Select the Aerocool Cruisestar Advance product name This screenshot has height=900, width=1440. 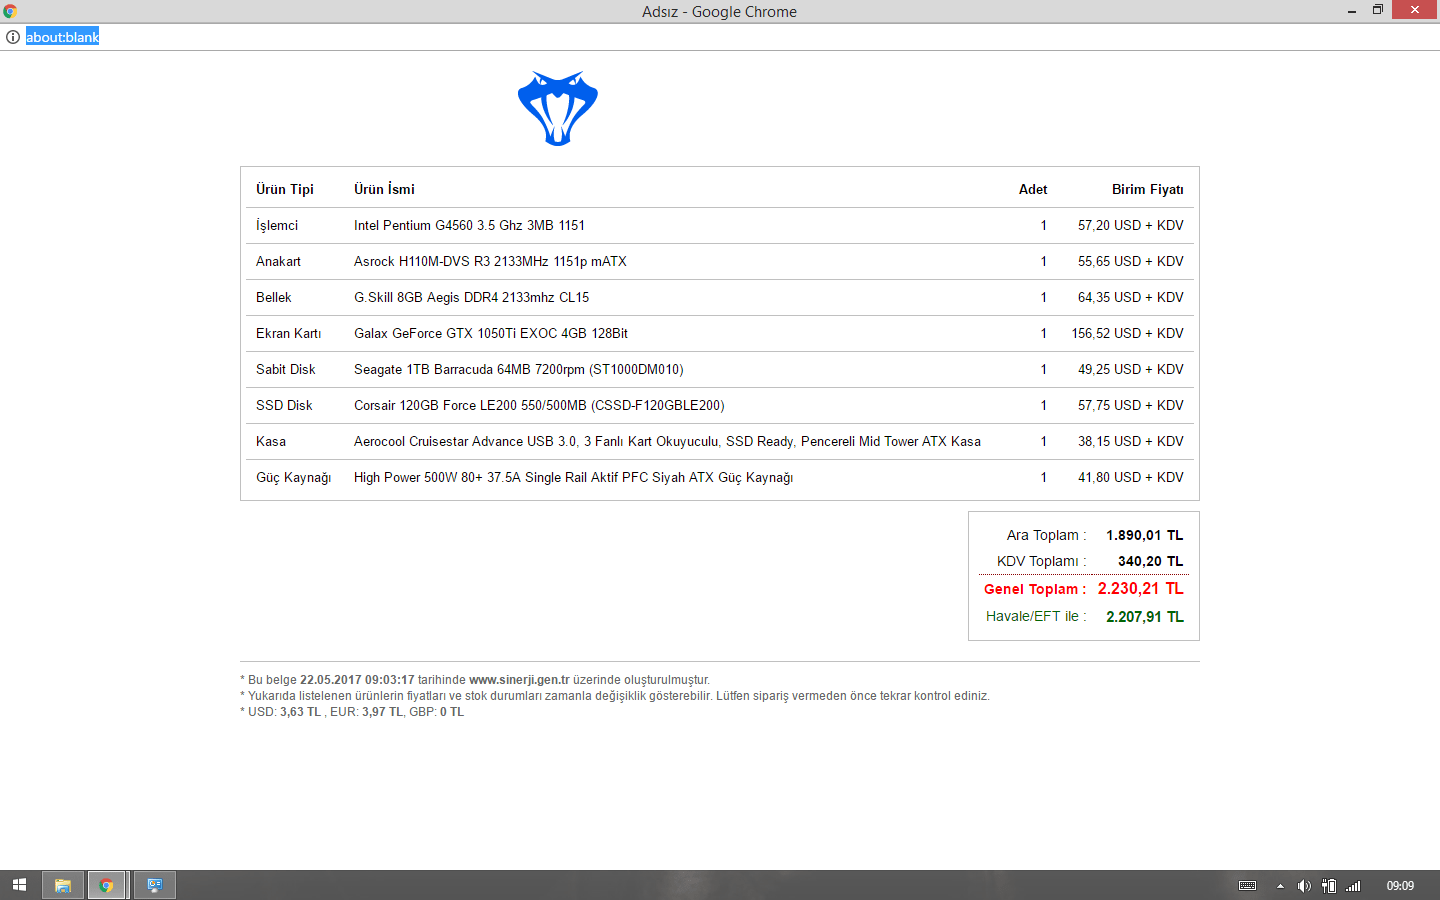click(667, 441)
